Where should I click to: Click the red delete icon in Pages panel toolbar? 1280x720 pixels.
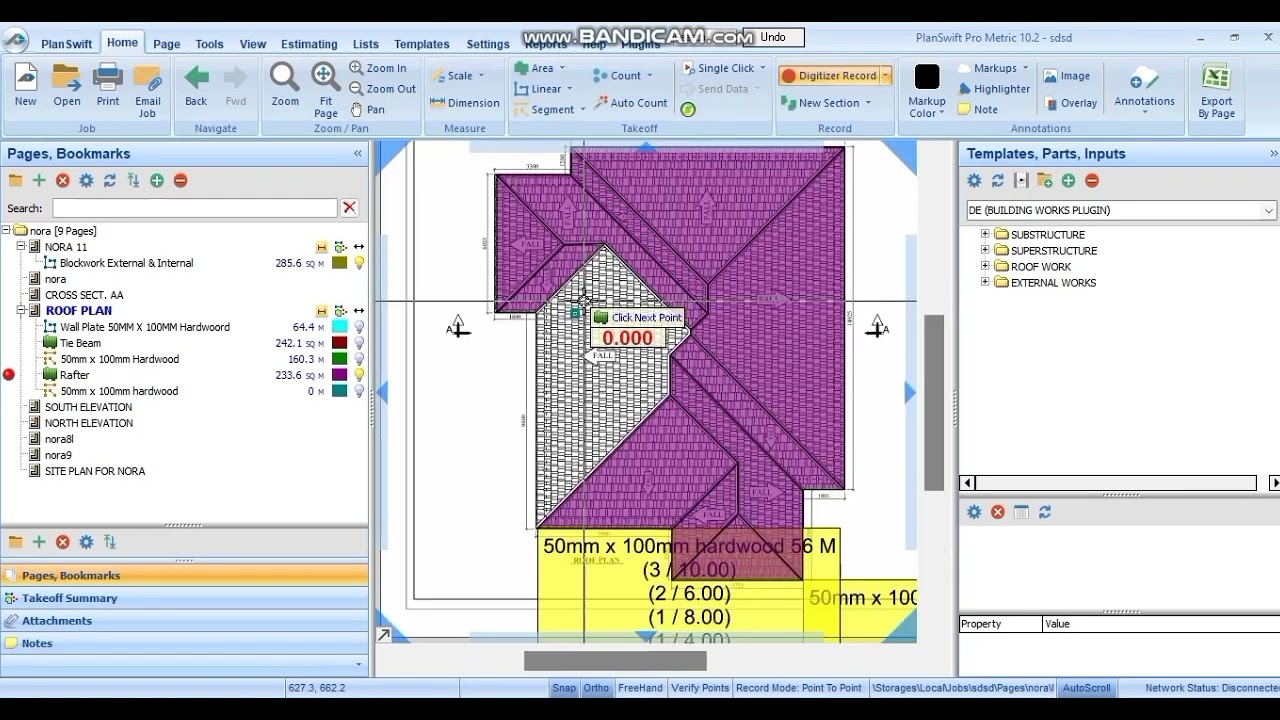[62, 181]
